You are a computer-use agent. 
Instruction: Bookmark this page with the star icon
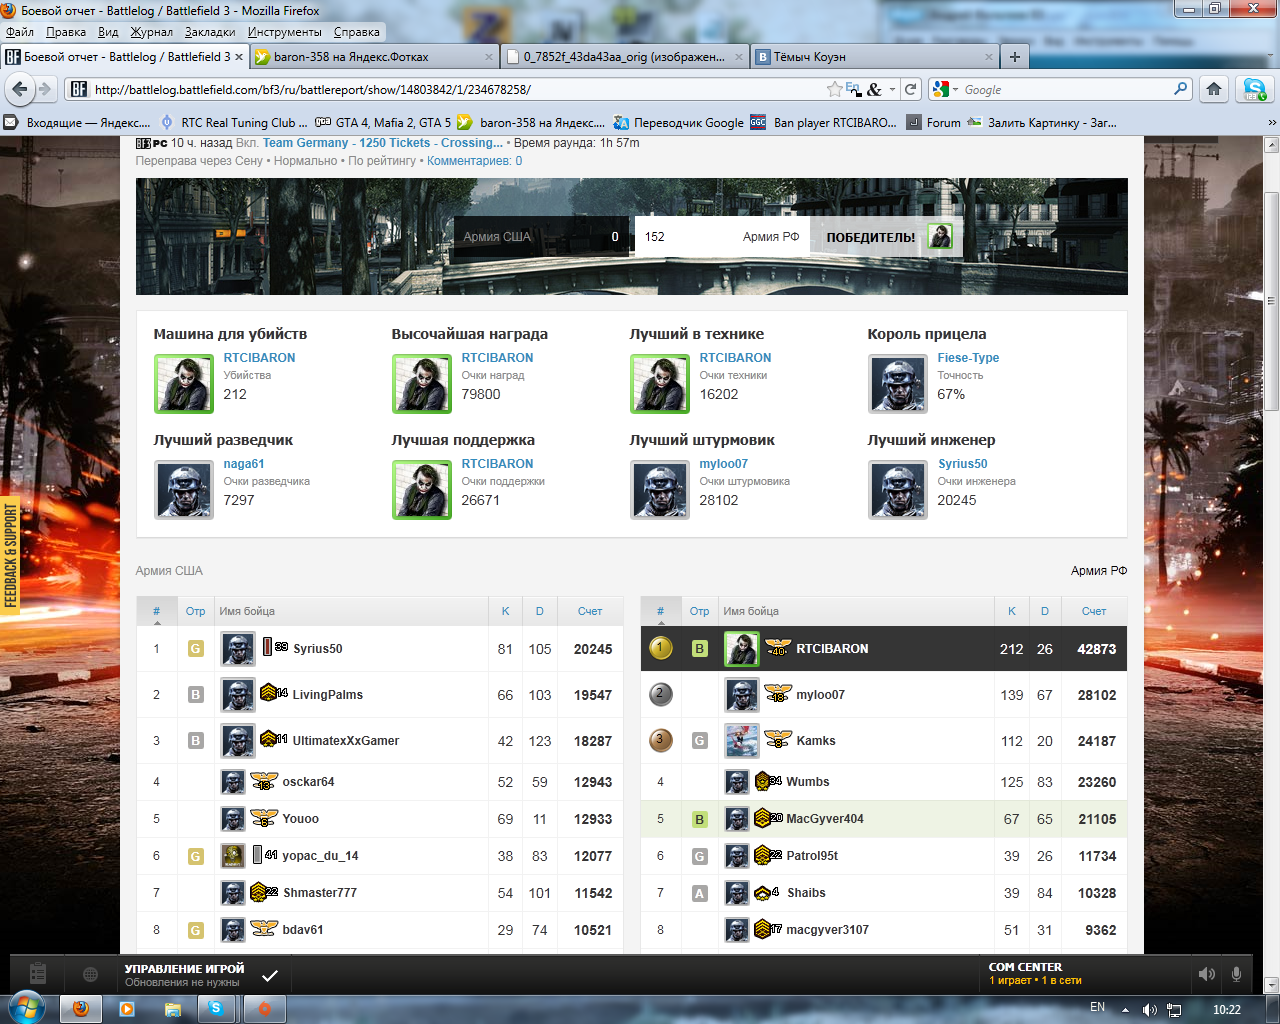834,89
